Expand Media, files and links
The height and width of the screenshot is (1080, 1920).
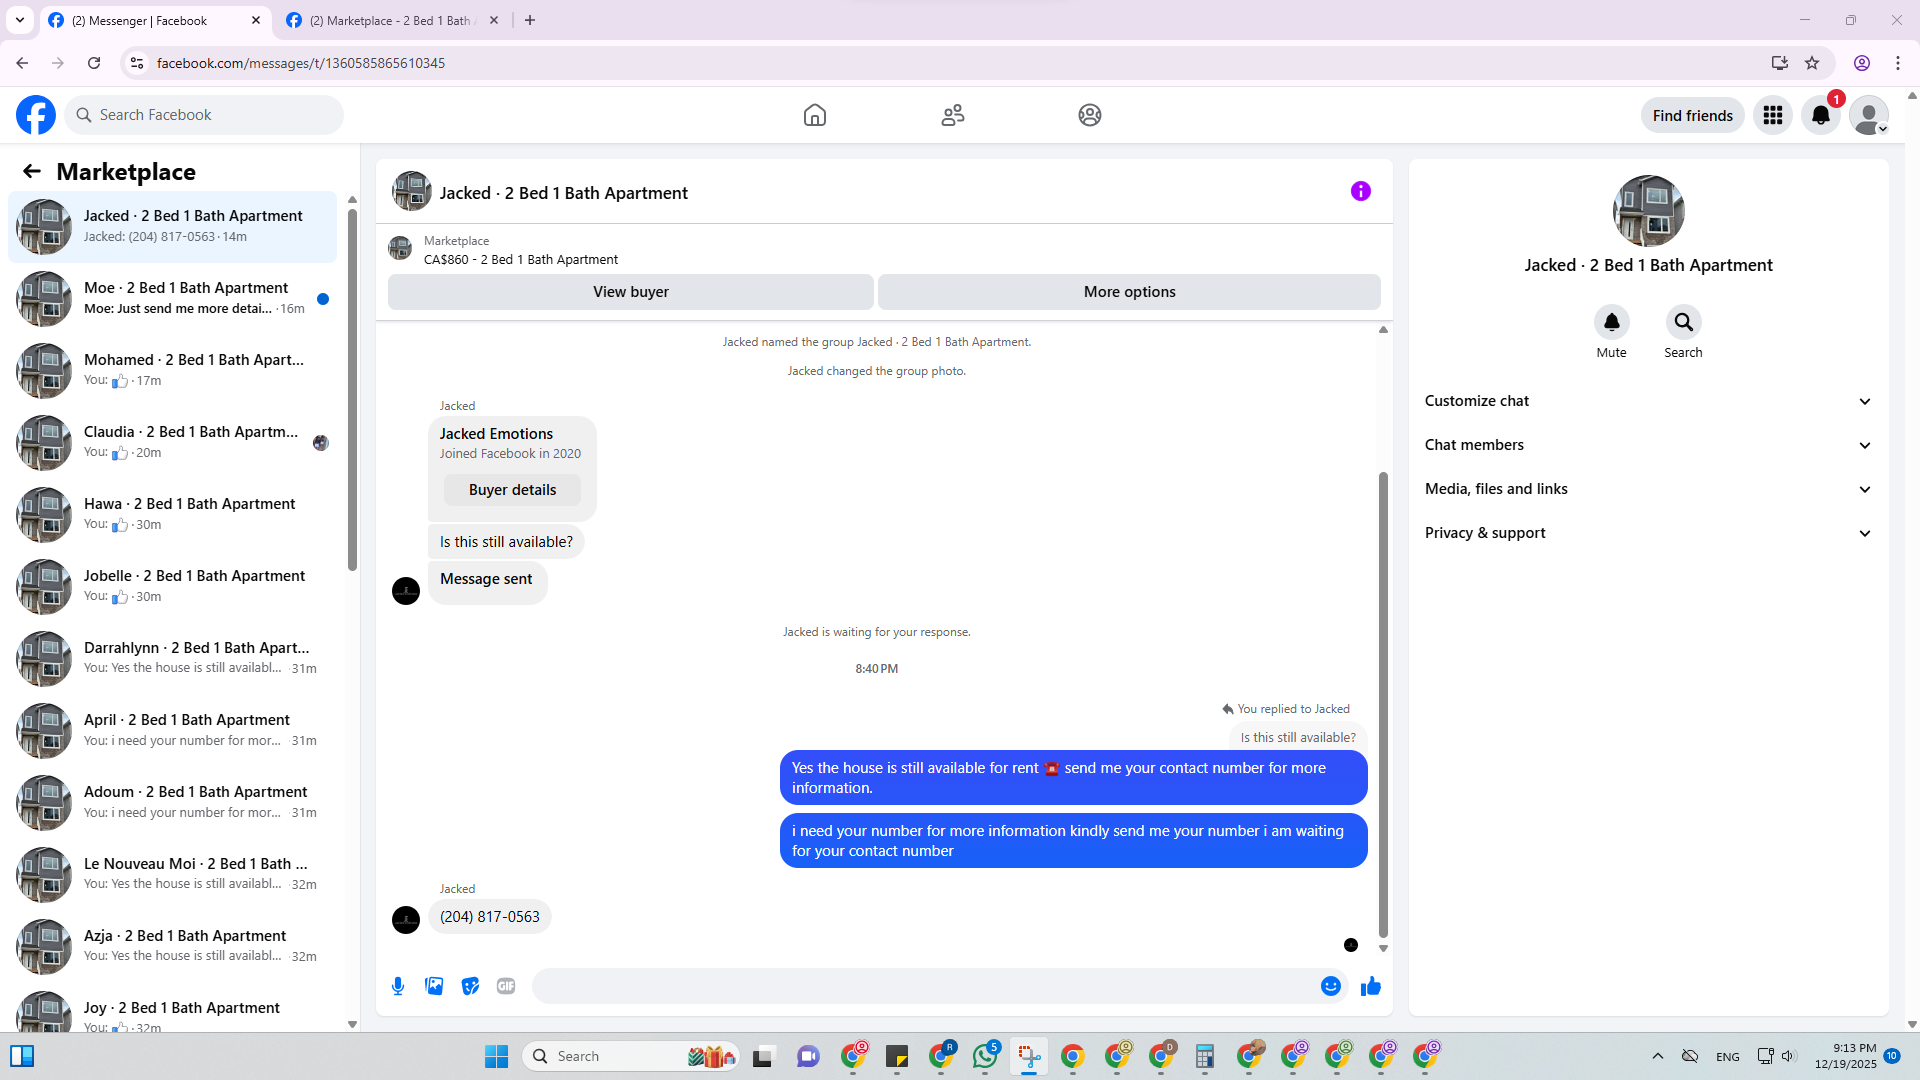coord(1647,489)
